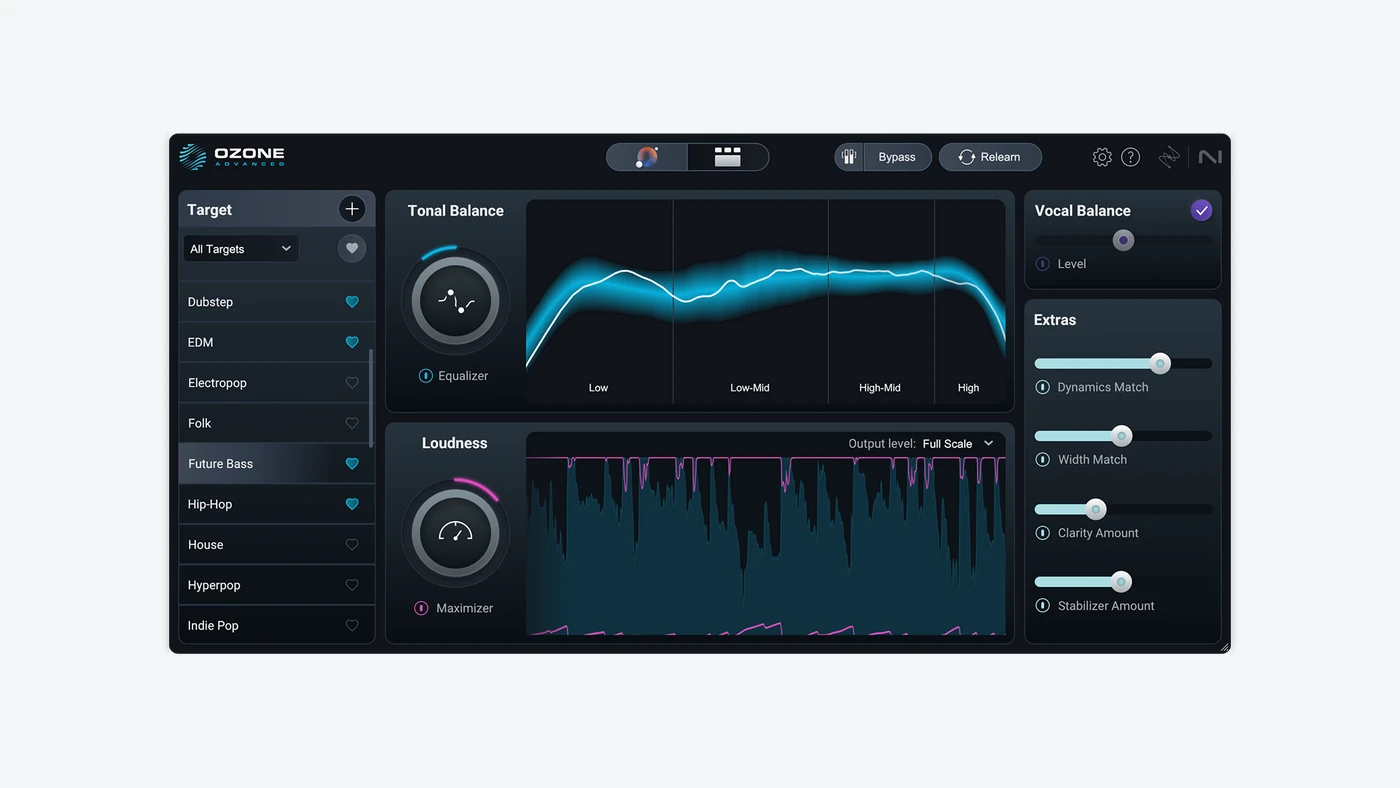Screen dimensions: 1400x788
Task: Toggle the Maximizer power button
Action: coord(421,608)
